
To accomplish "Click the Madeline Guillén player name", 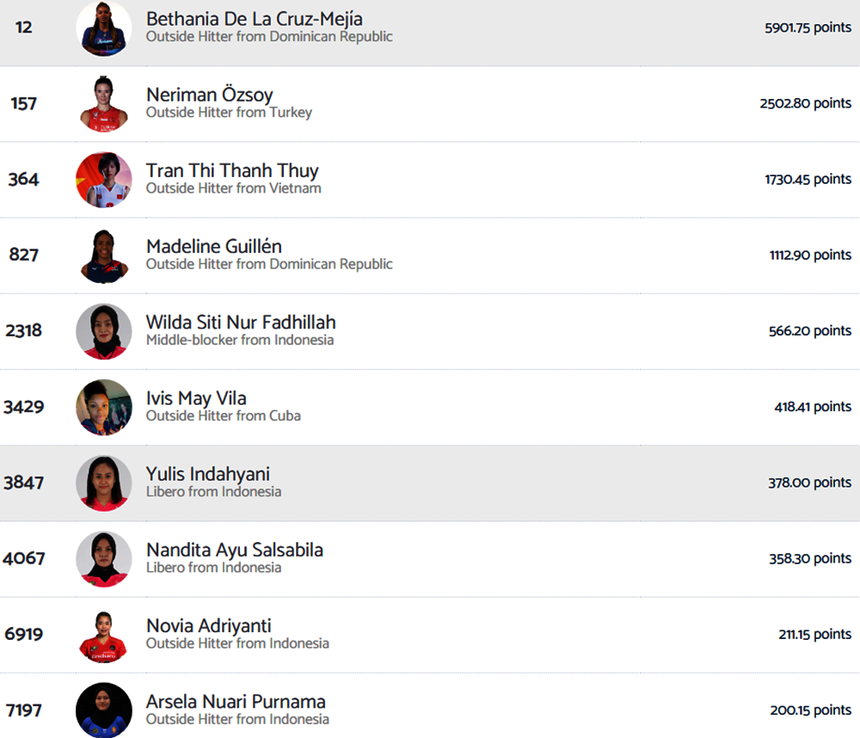I will click(x=214, y=246).
